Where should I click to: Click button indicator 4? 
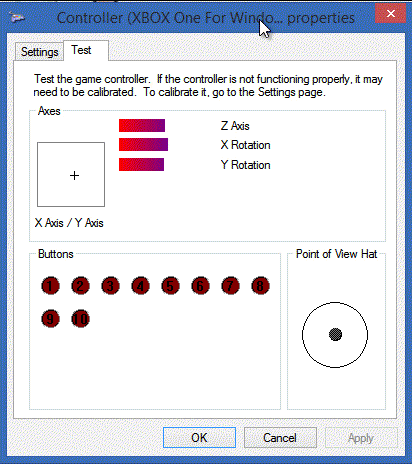coord(140,286)
